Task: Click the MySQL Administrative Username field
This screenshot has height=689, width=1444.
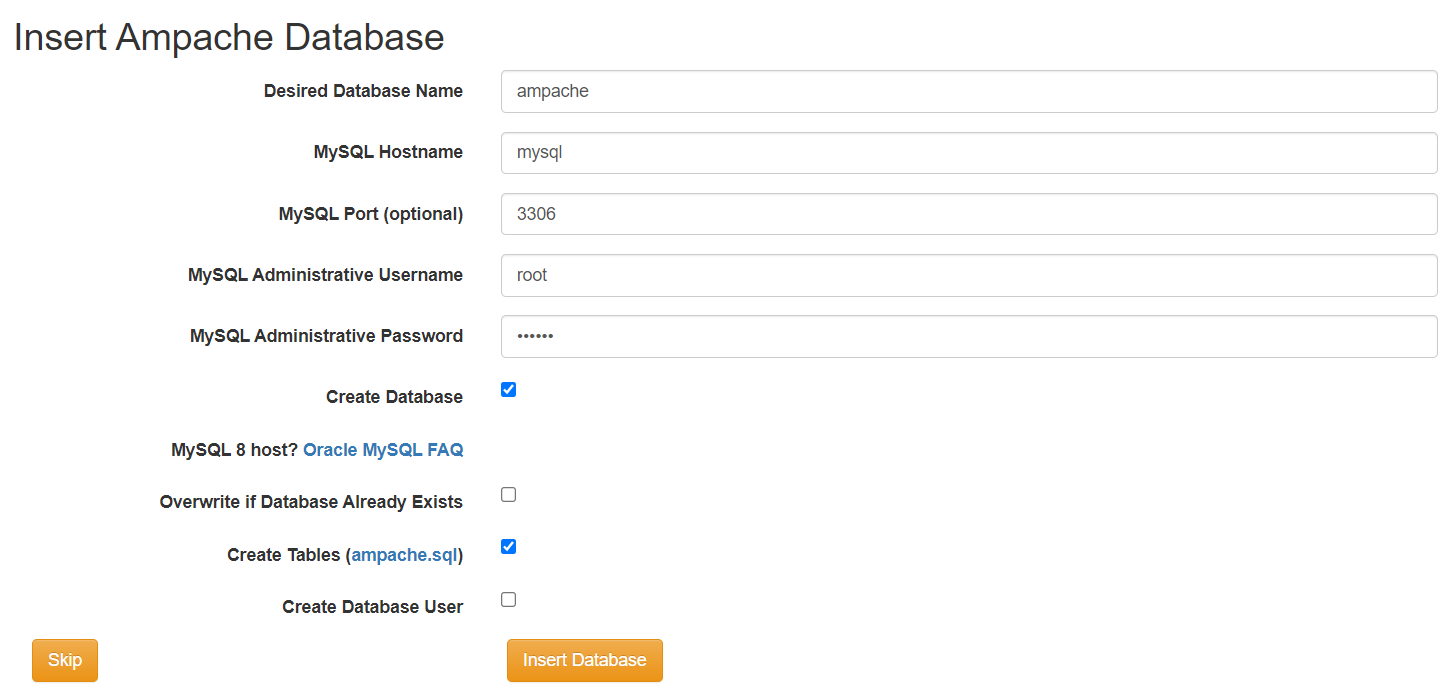Action: 969,275
